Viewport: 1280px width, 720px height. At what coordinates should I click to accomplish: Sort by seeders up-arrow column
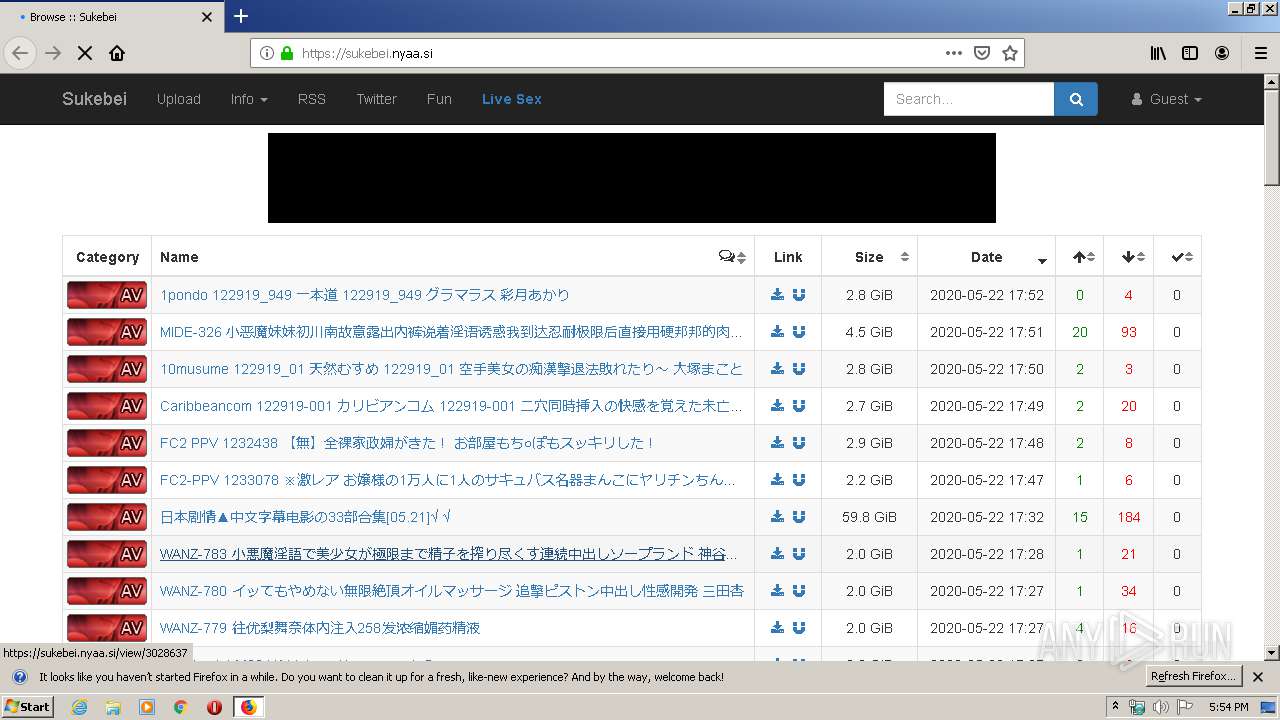coord(1080,257)
